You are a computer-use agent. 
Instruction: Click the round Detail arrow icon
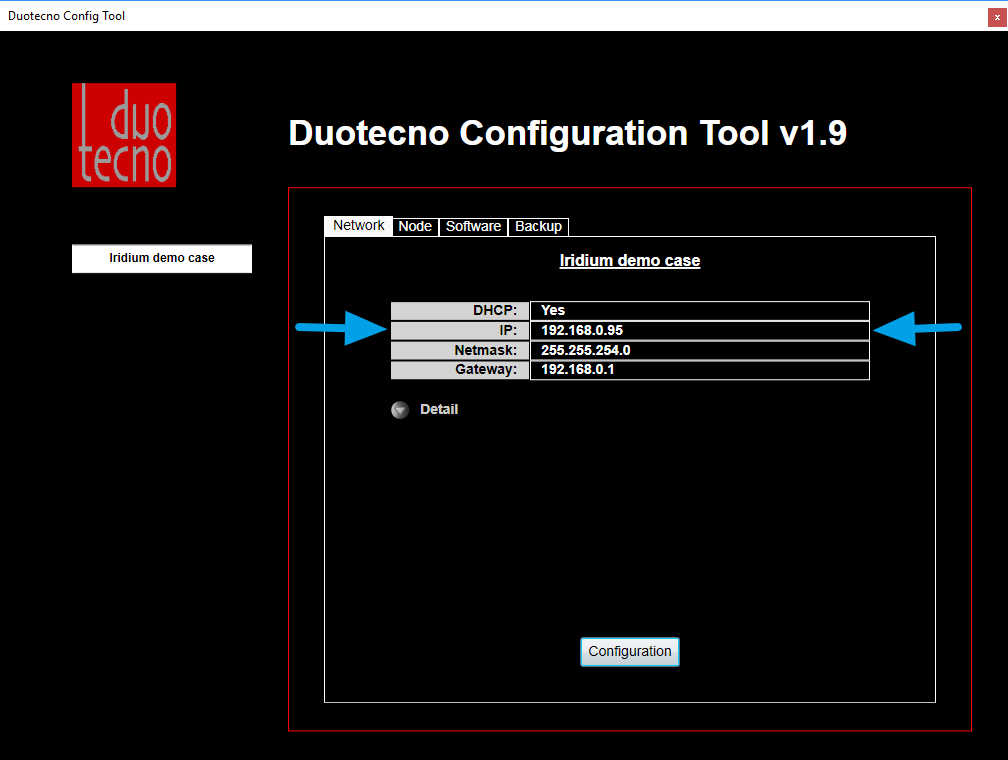pos(400,409)
